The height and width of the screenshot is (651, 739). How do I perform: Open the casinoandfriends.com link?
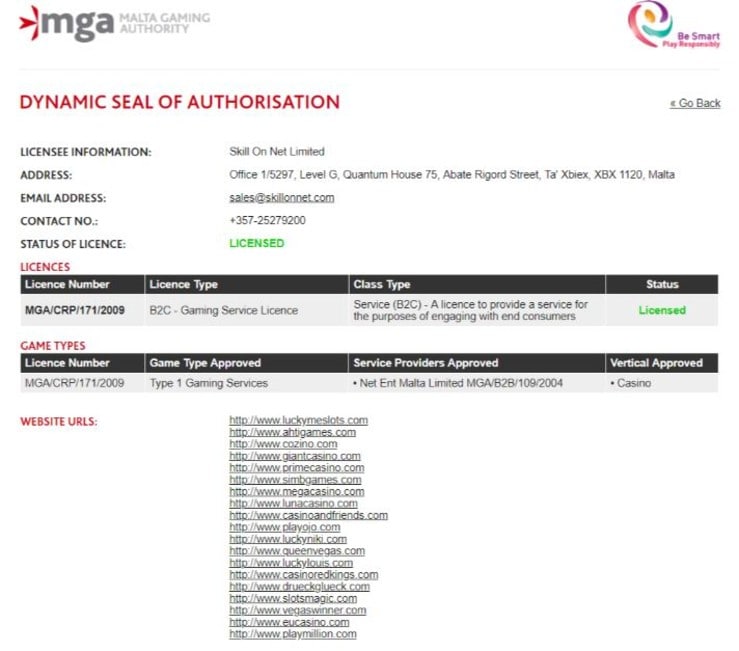coord(308,515)
